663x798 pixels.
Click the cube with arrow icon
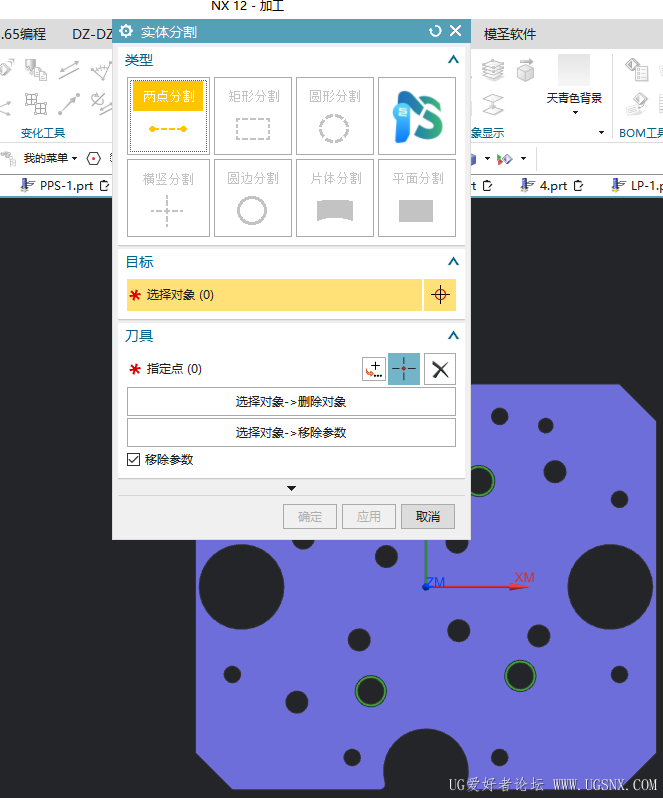tap(526, 70)
